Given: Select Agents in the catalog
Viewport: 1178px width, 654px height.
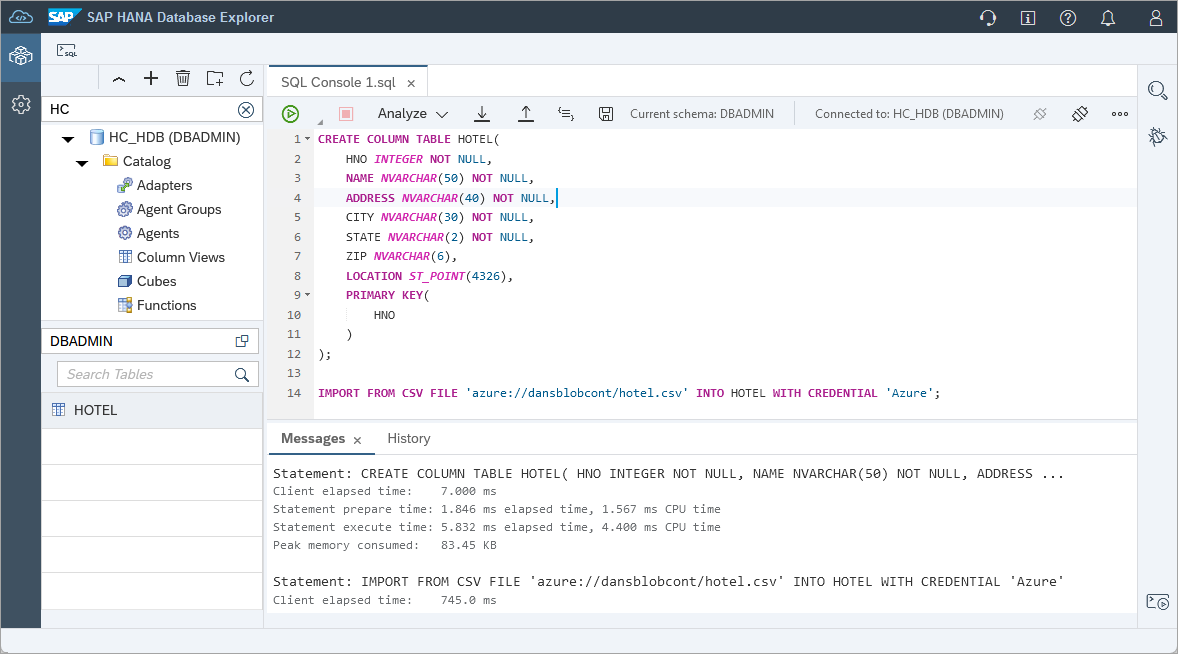Looking at the screenshot, I should 158,234.
